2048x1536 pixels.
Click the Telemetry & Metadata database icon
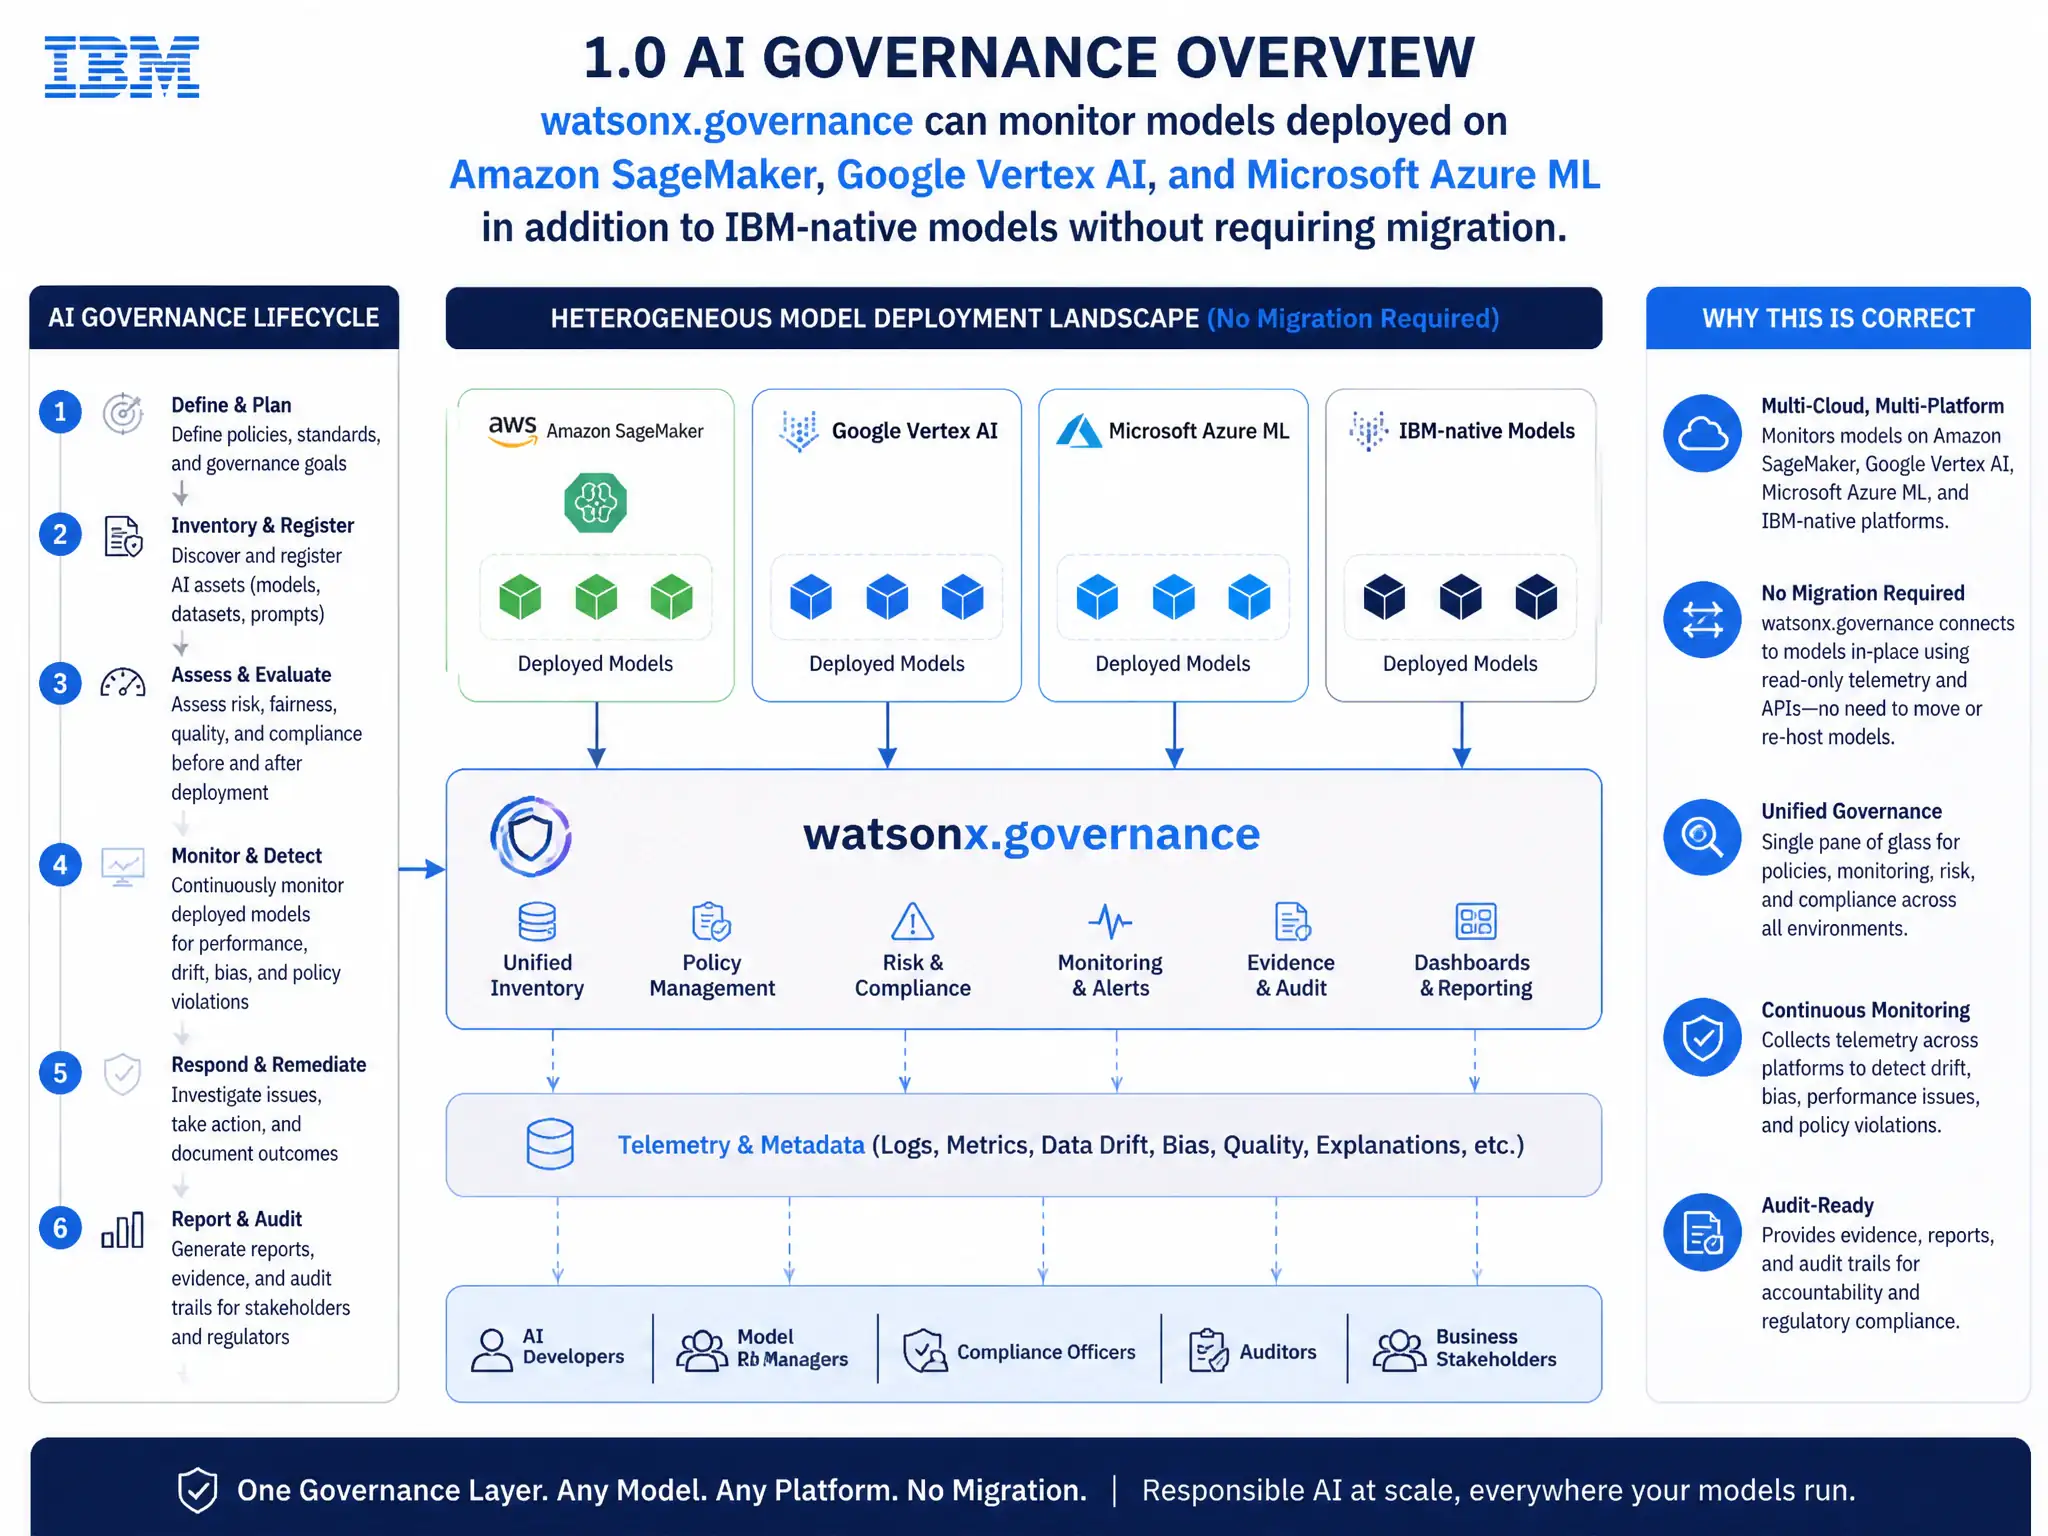click(550, 1145)
